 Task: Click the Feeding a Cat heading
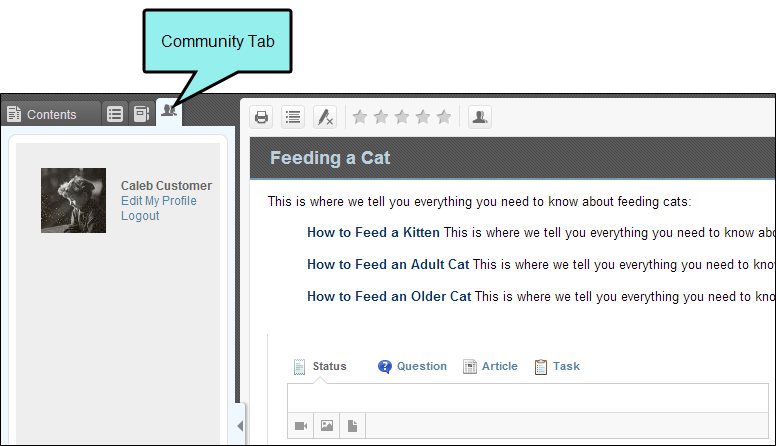[330, 158]
